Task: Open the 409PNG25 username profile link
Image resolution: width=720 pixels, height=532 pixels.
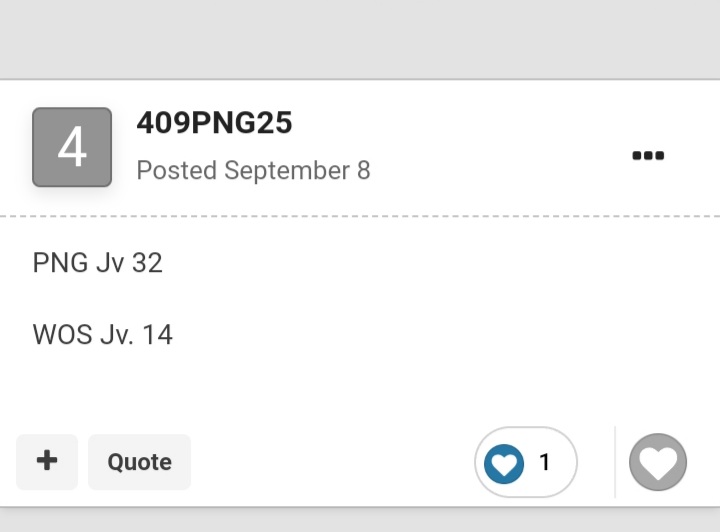Action: pos(214,123)
